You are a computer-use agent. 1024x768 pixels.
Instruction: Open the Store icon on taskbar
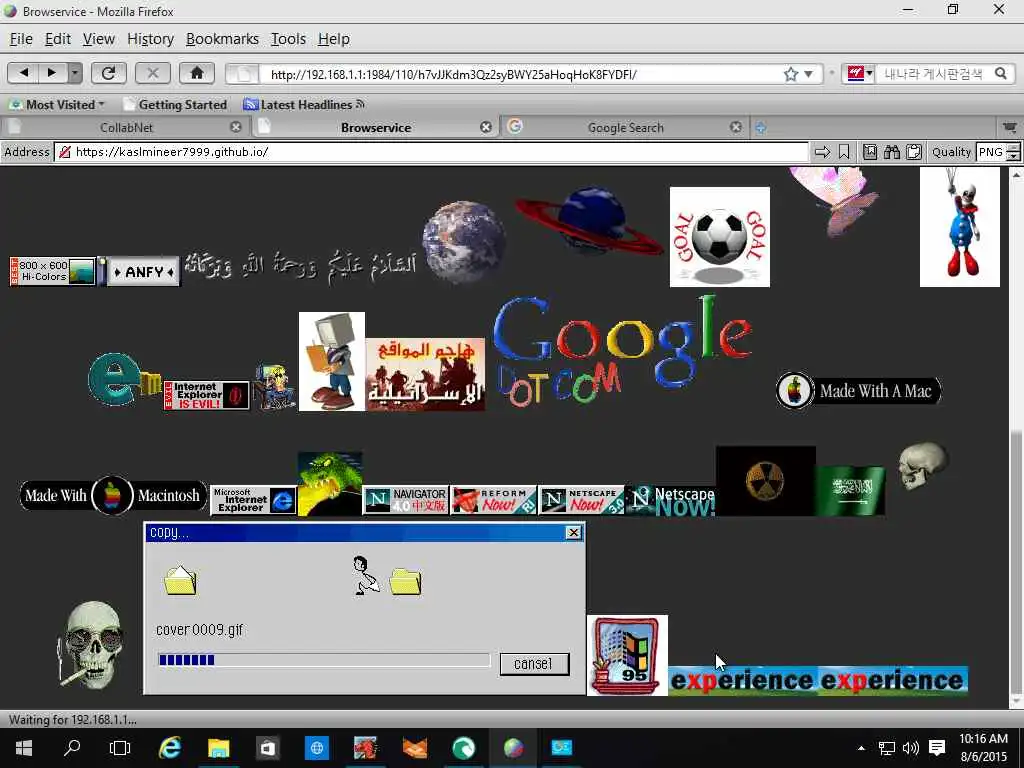268,748
